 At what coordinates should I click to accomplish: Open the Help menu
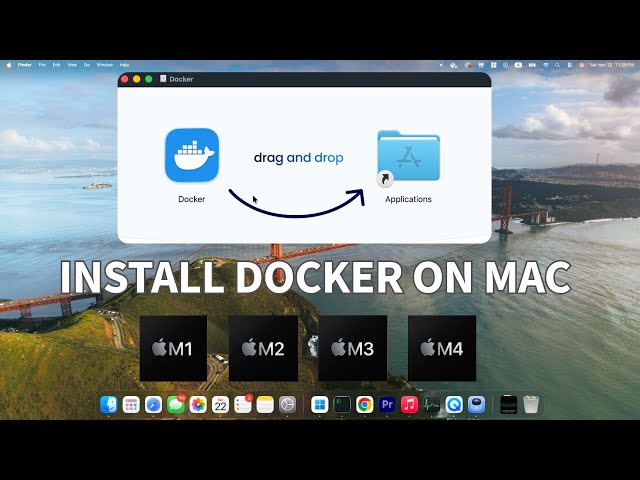pos(124,65)
